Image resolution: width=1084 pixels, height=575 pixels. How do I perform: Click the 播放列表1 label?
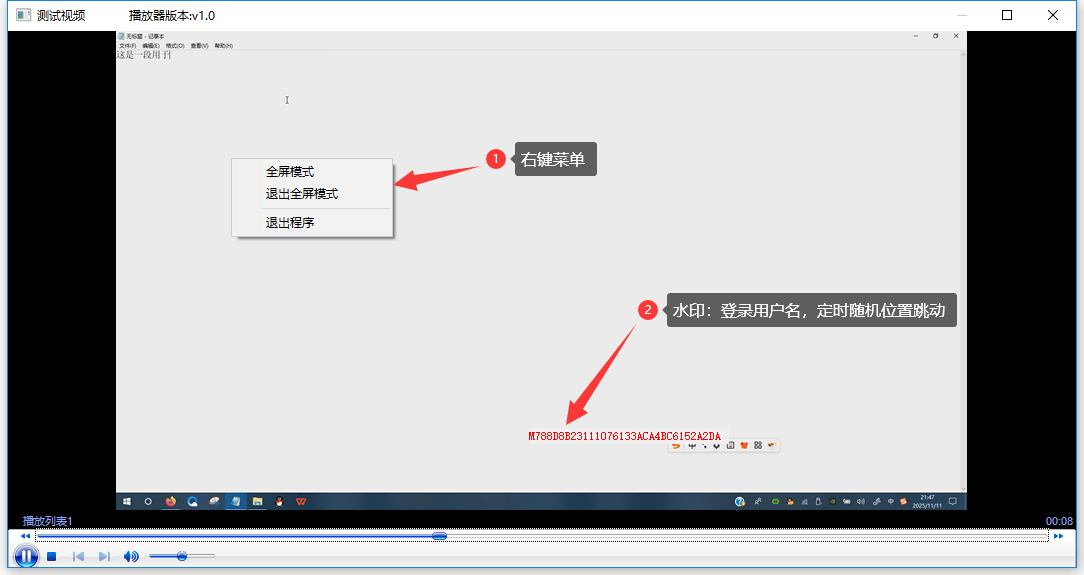(47, 521)
